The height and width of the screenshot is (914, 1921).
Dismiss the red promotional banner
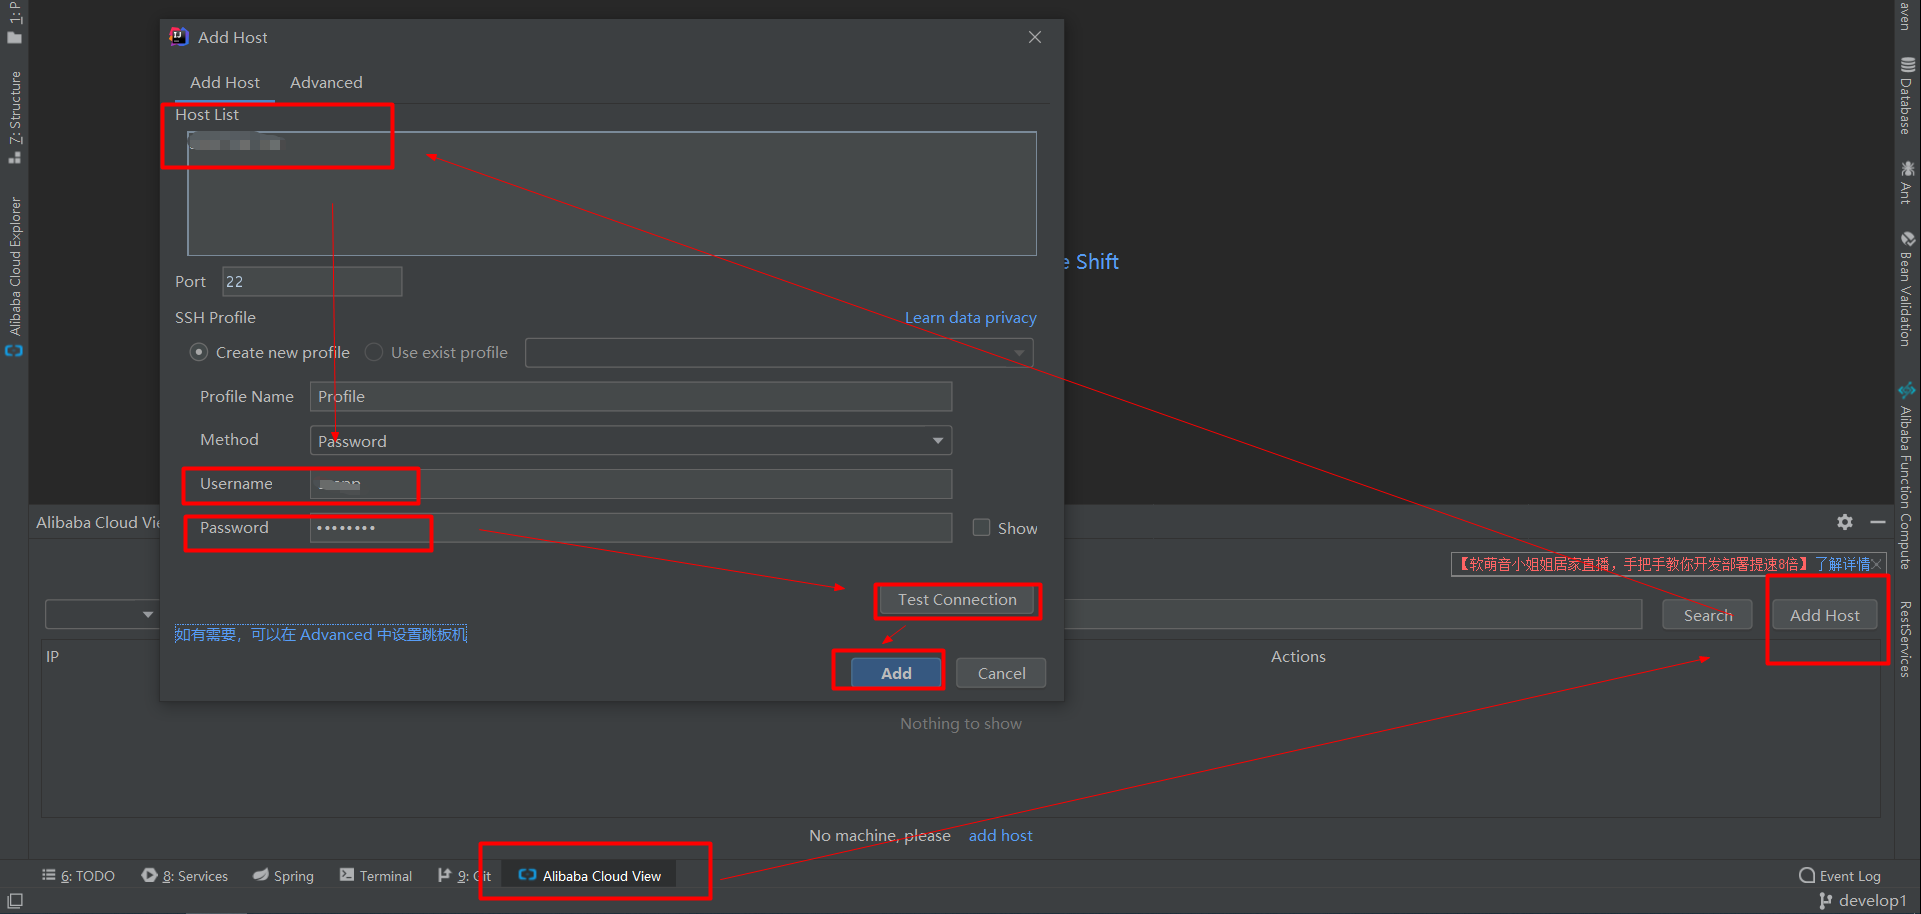[1877, 565]
